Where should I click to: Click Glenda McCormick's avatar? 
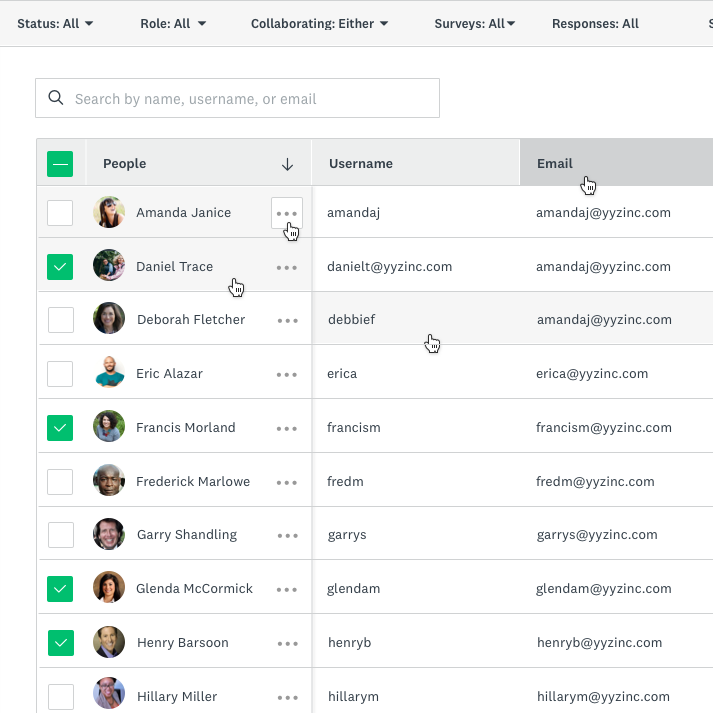point(109,587)
